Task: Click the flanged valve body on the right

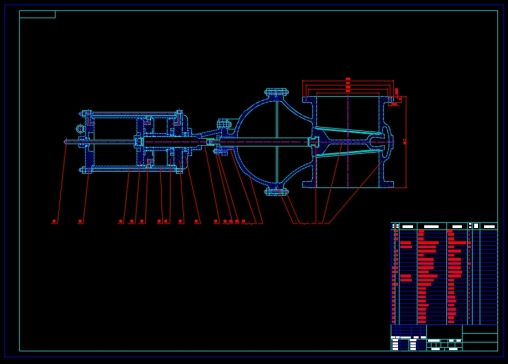Action: pyautogui.click(x=348, y=142)
